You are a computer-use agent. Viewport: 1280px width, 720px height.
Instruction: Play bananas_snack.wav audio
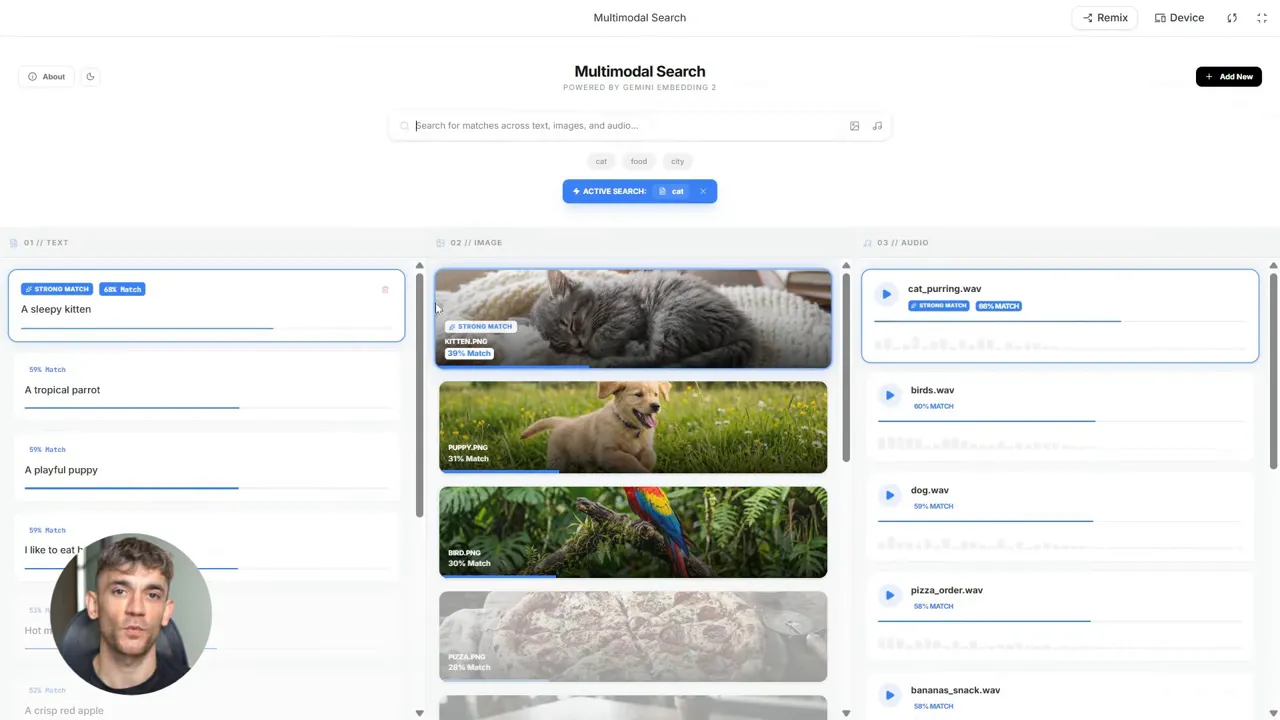tap(889, 695)
